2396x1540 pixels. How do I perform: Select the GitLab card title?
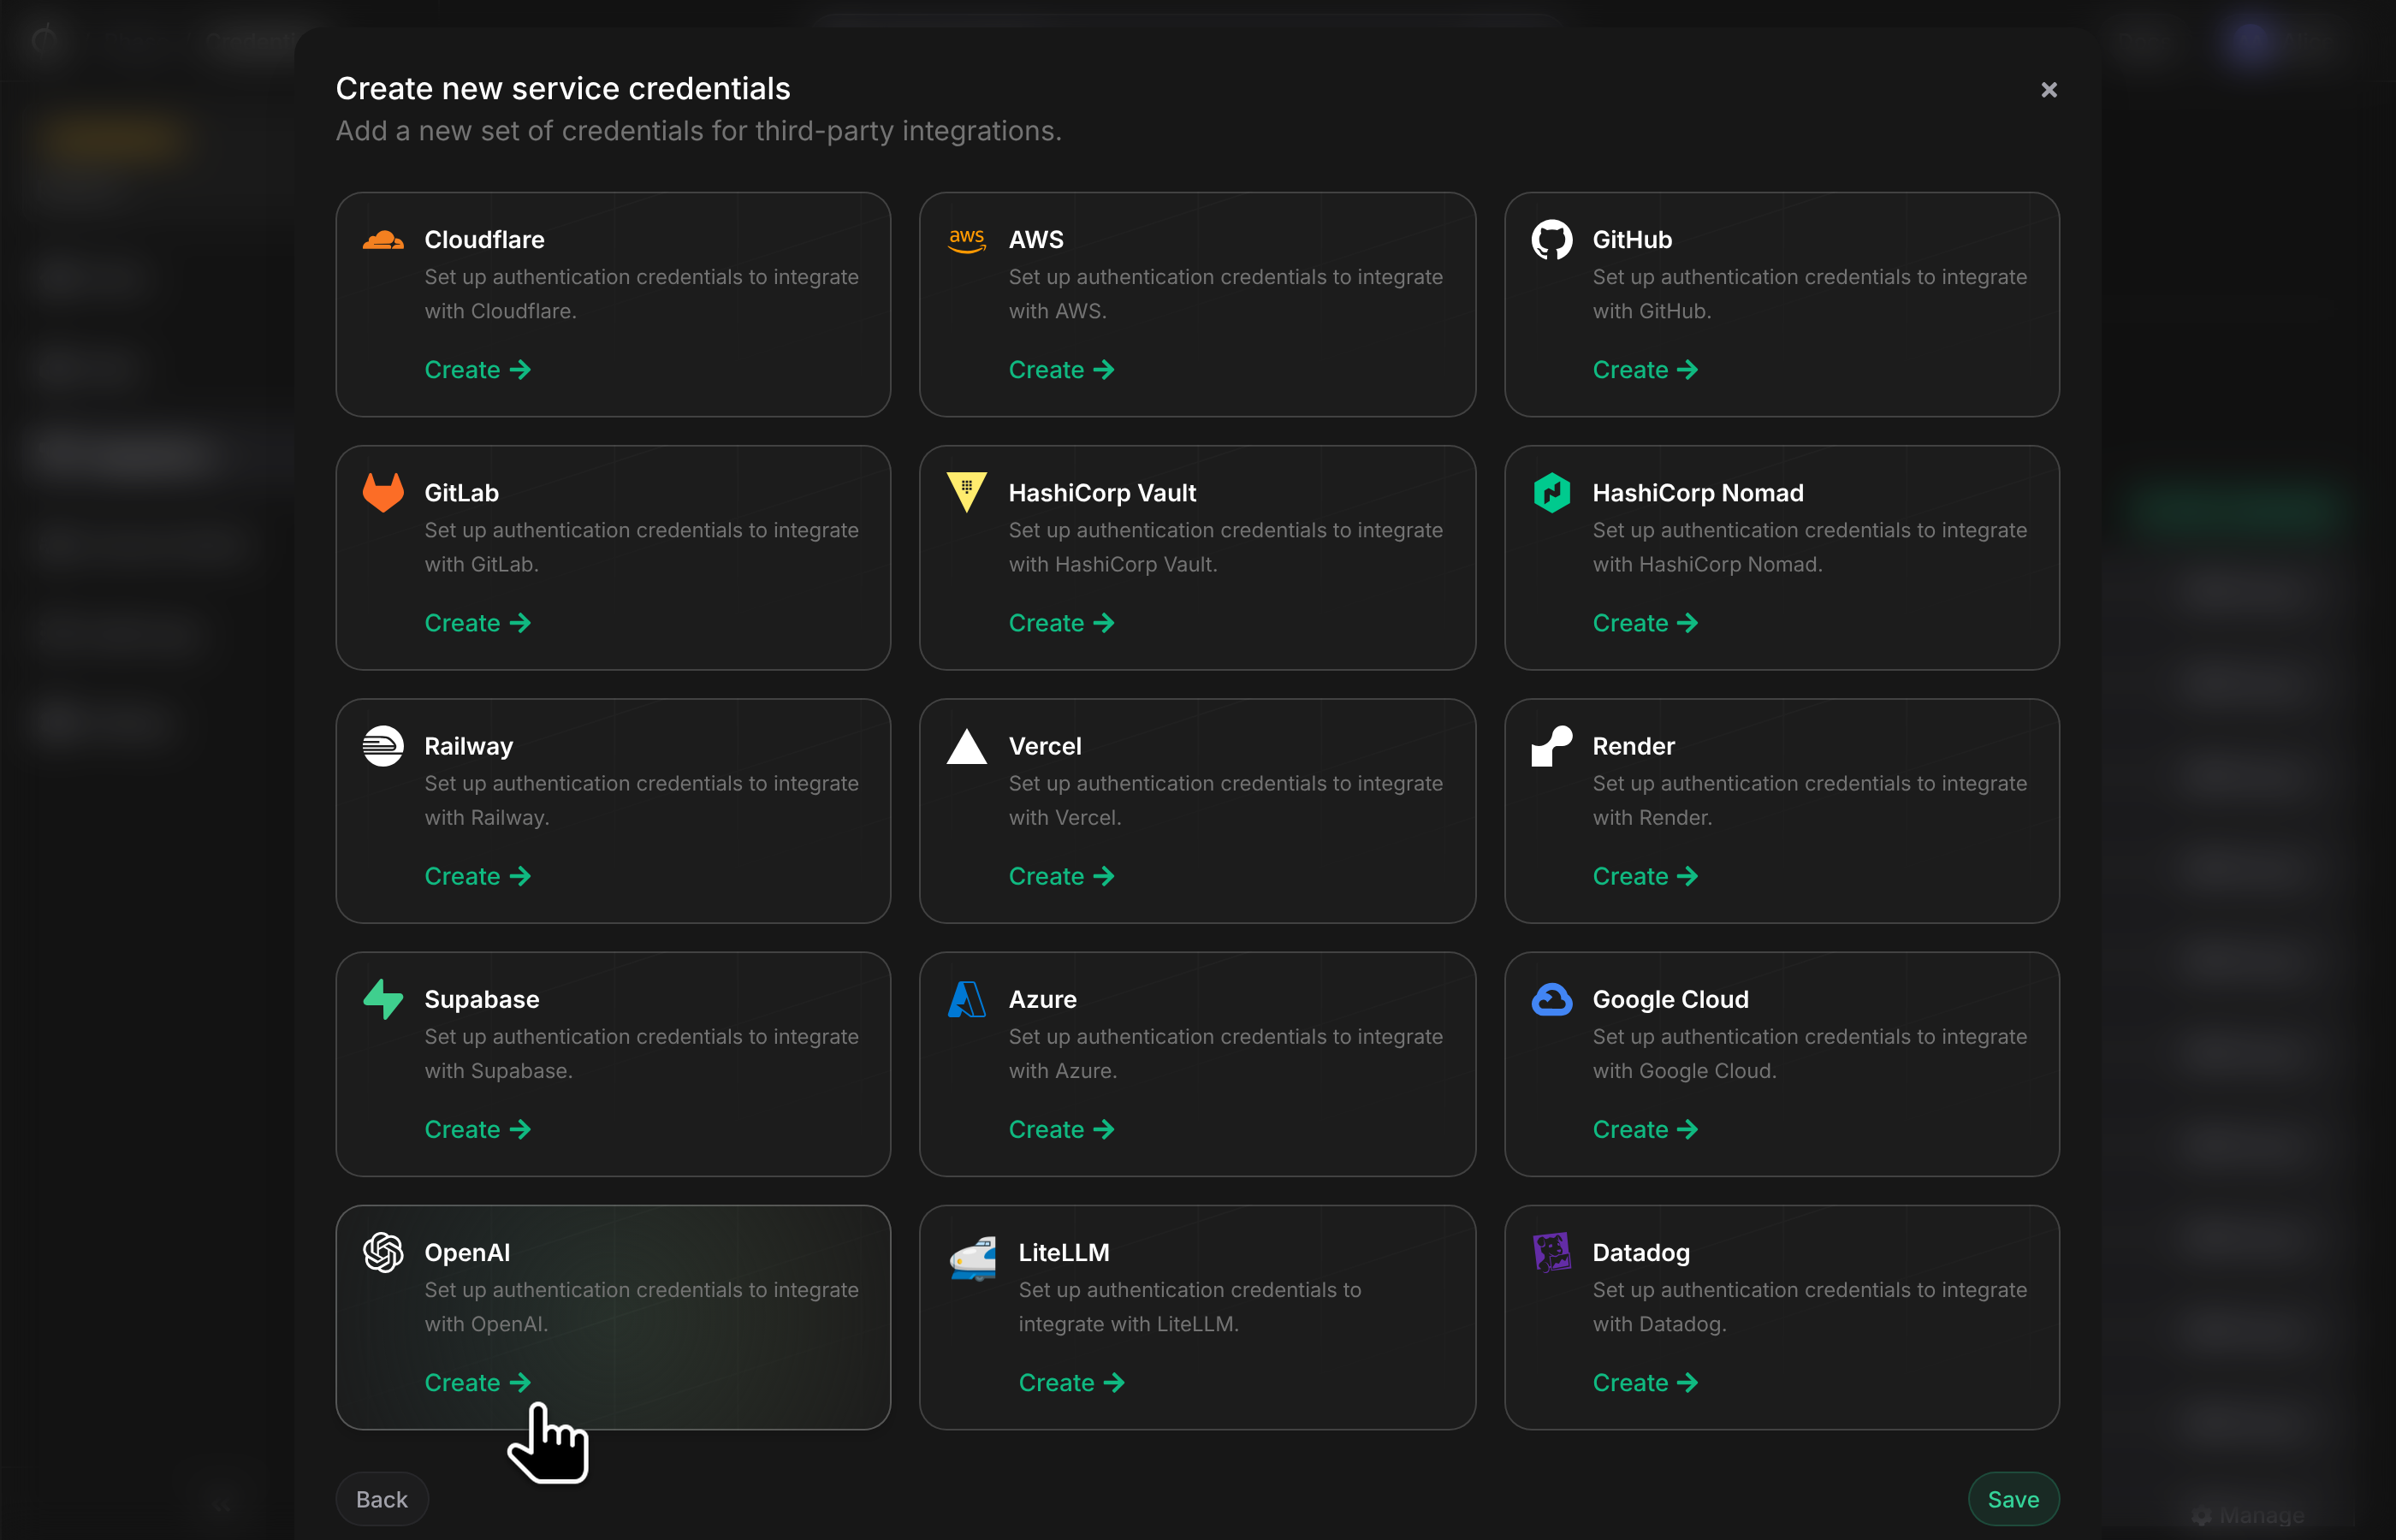(x=461, y=493)
